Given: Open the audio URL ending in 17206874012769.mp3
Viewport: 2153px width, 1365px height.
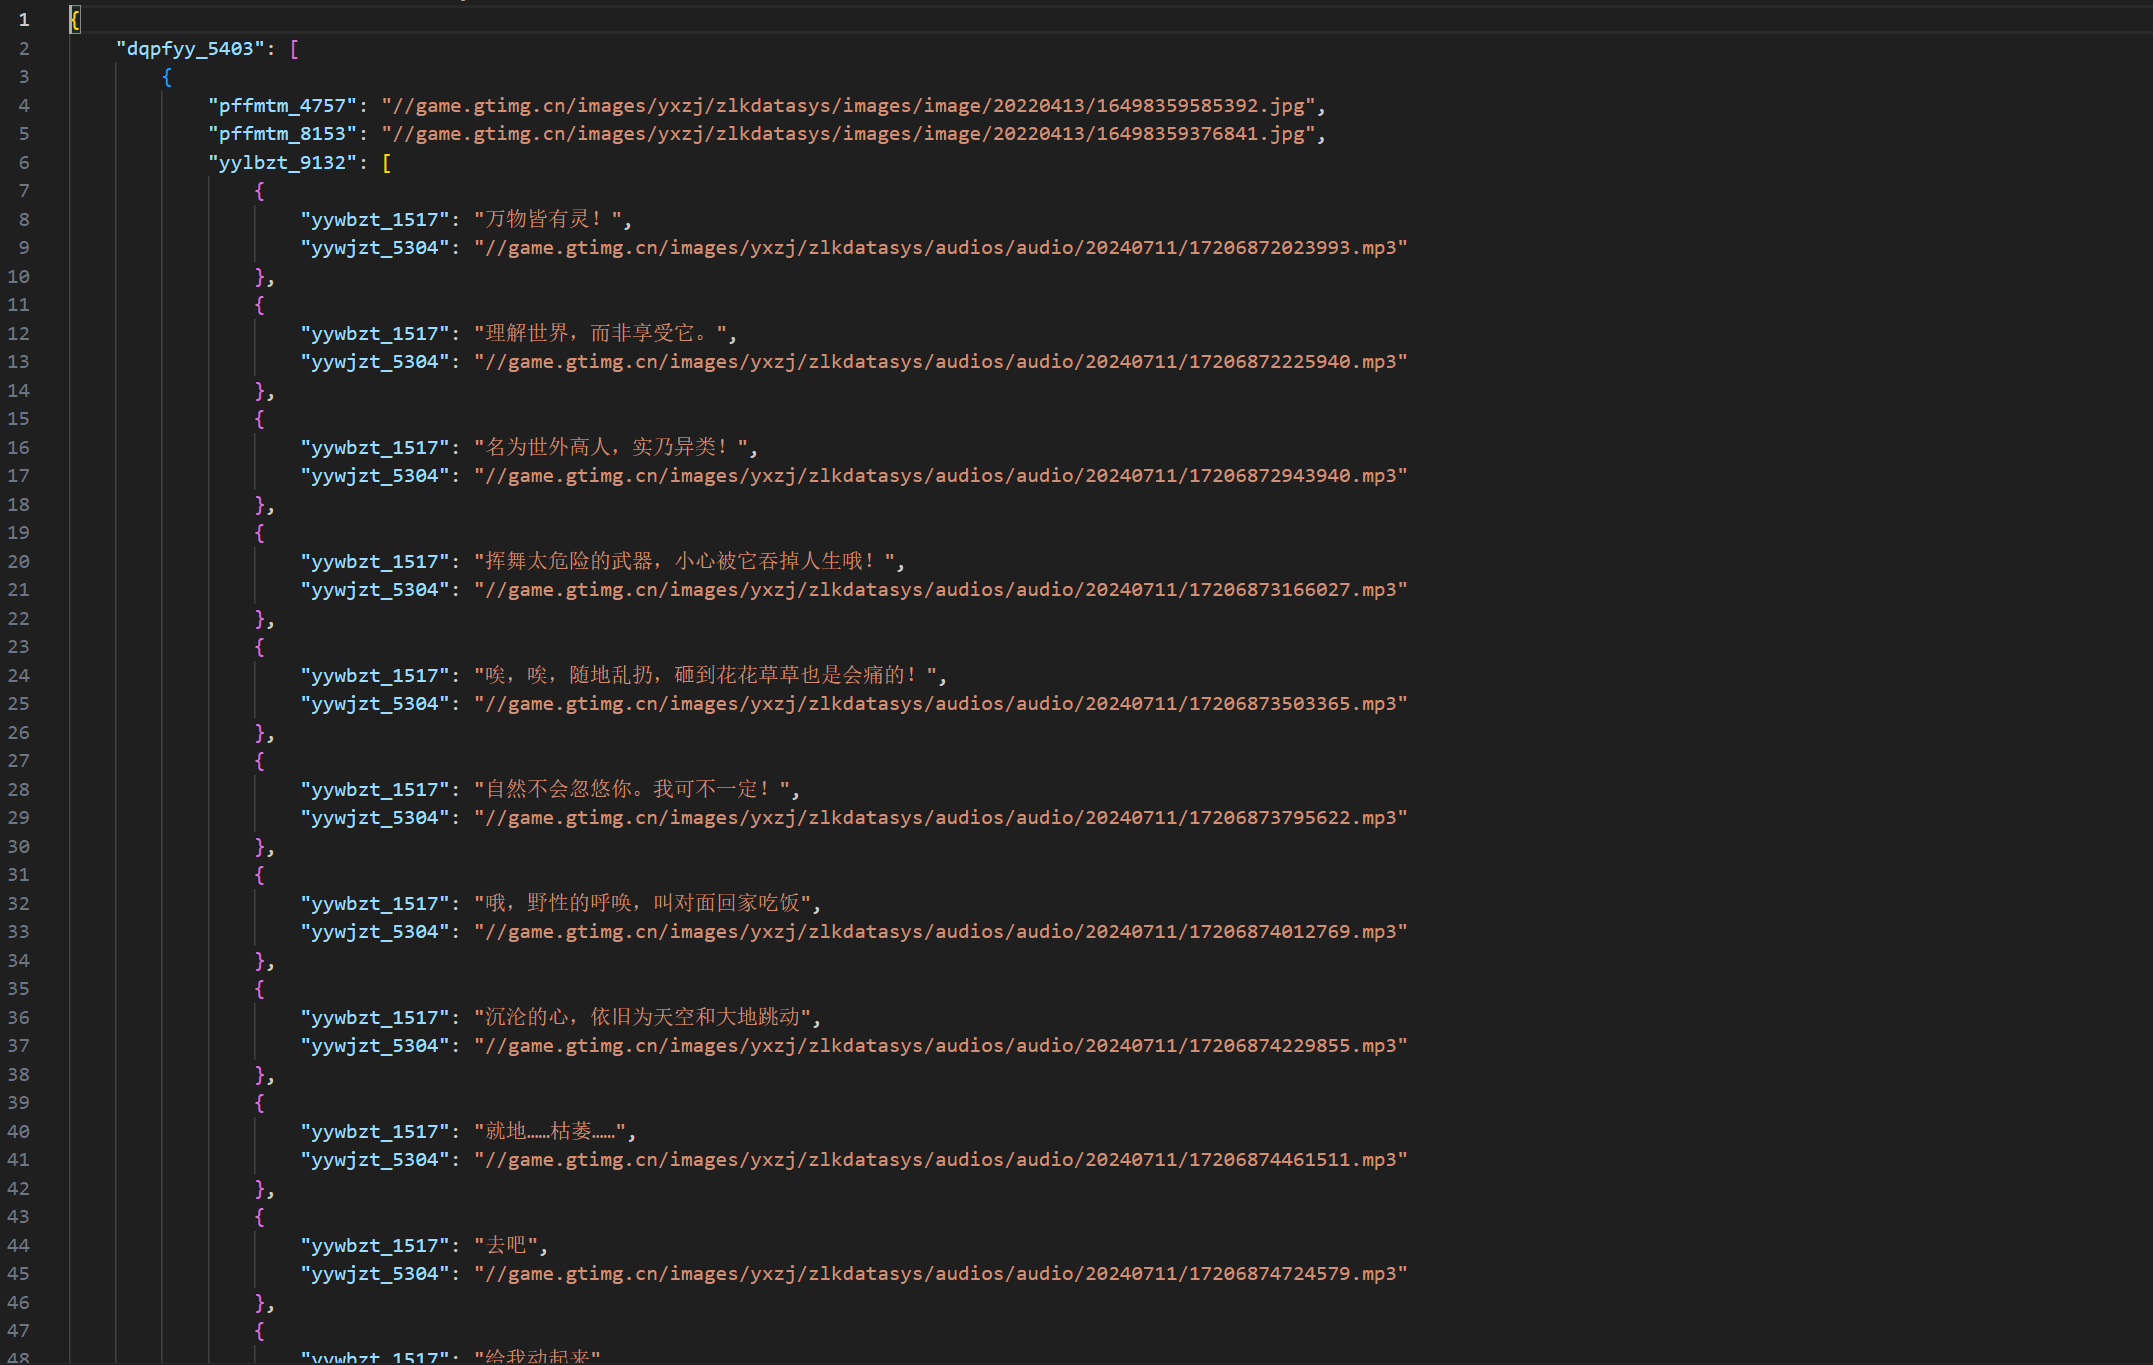Looking at the screenshot, I should 940,932.
